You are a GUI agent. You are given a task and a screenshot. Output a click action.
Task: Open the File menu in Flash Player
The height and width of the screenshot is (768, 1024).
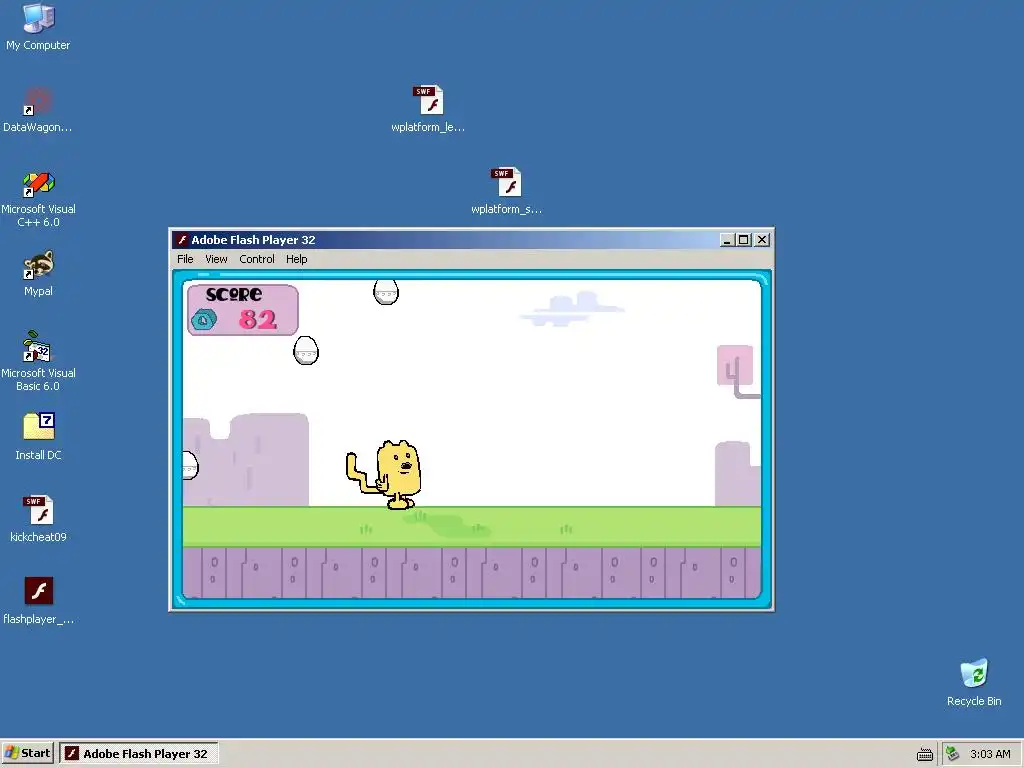(x=185, y=259)
